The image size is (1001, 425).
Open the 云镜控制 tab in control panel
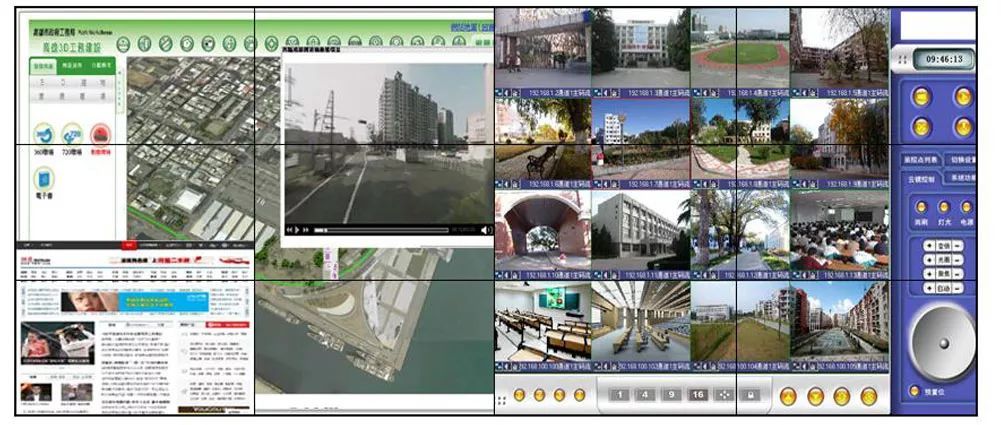pyautogui.click(x=919, y=179)
